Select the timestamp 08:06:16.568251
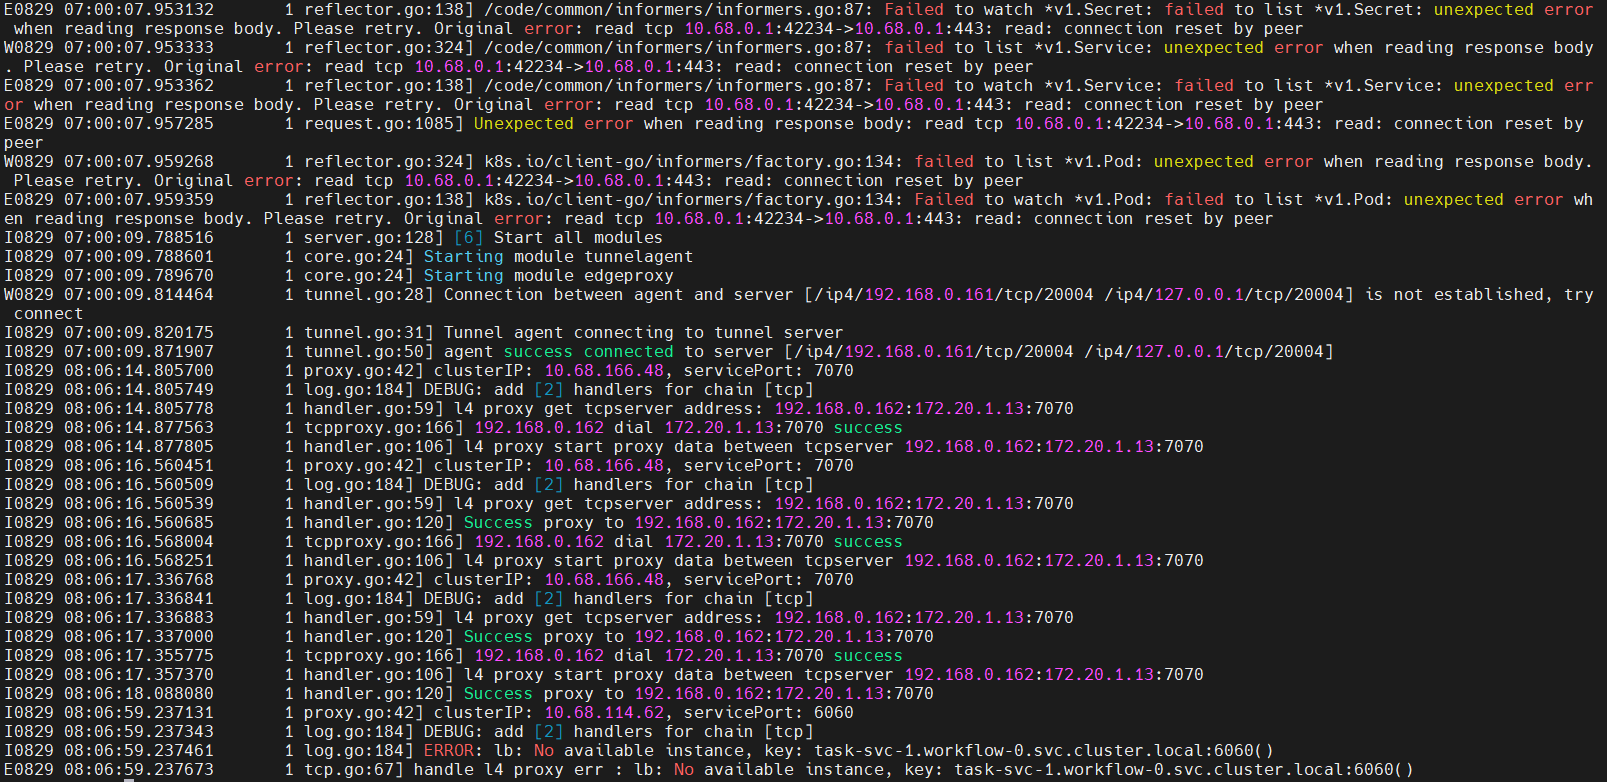 click(139, 561)
